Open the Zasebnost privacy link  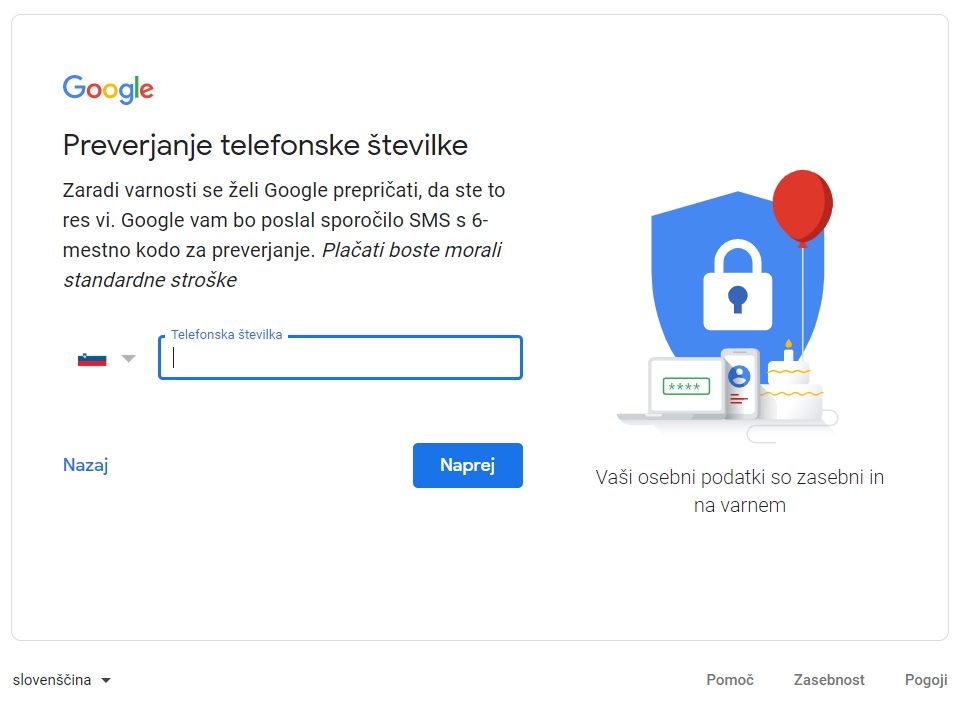click(829, 680)
